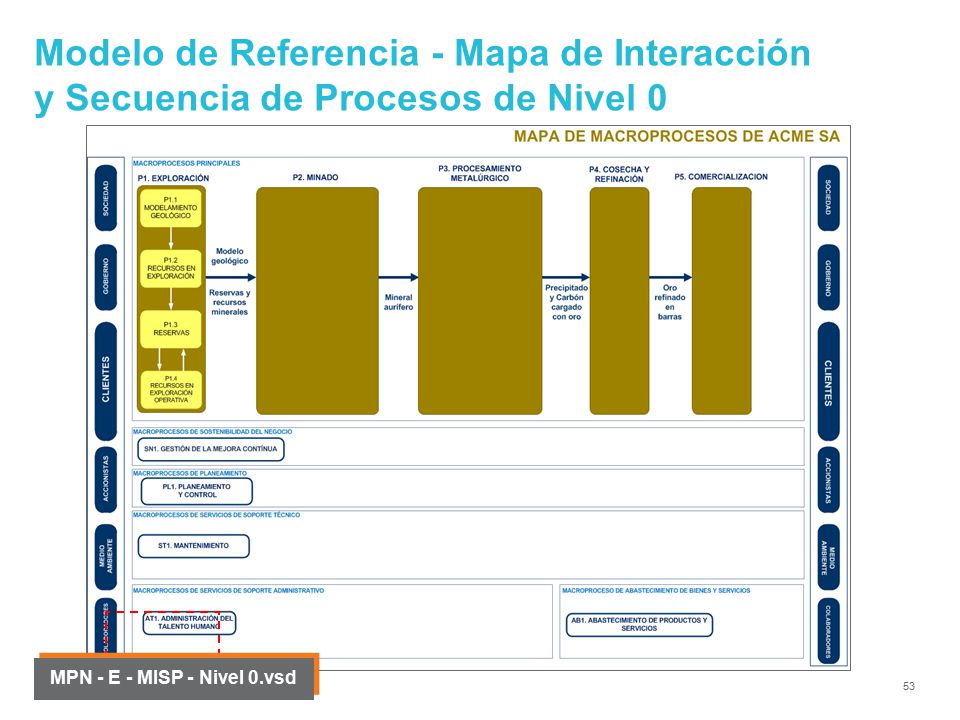
Task: Select AB1. Abastecimiento de Productos y Servicios box
Action: coord(639,624)
